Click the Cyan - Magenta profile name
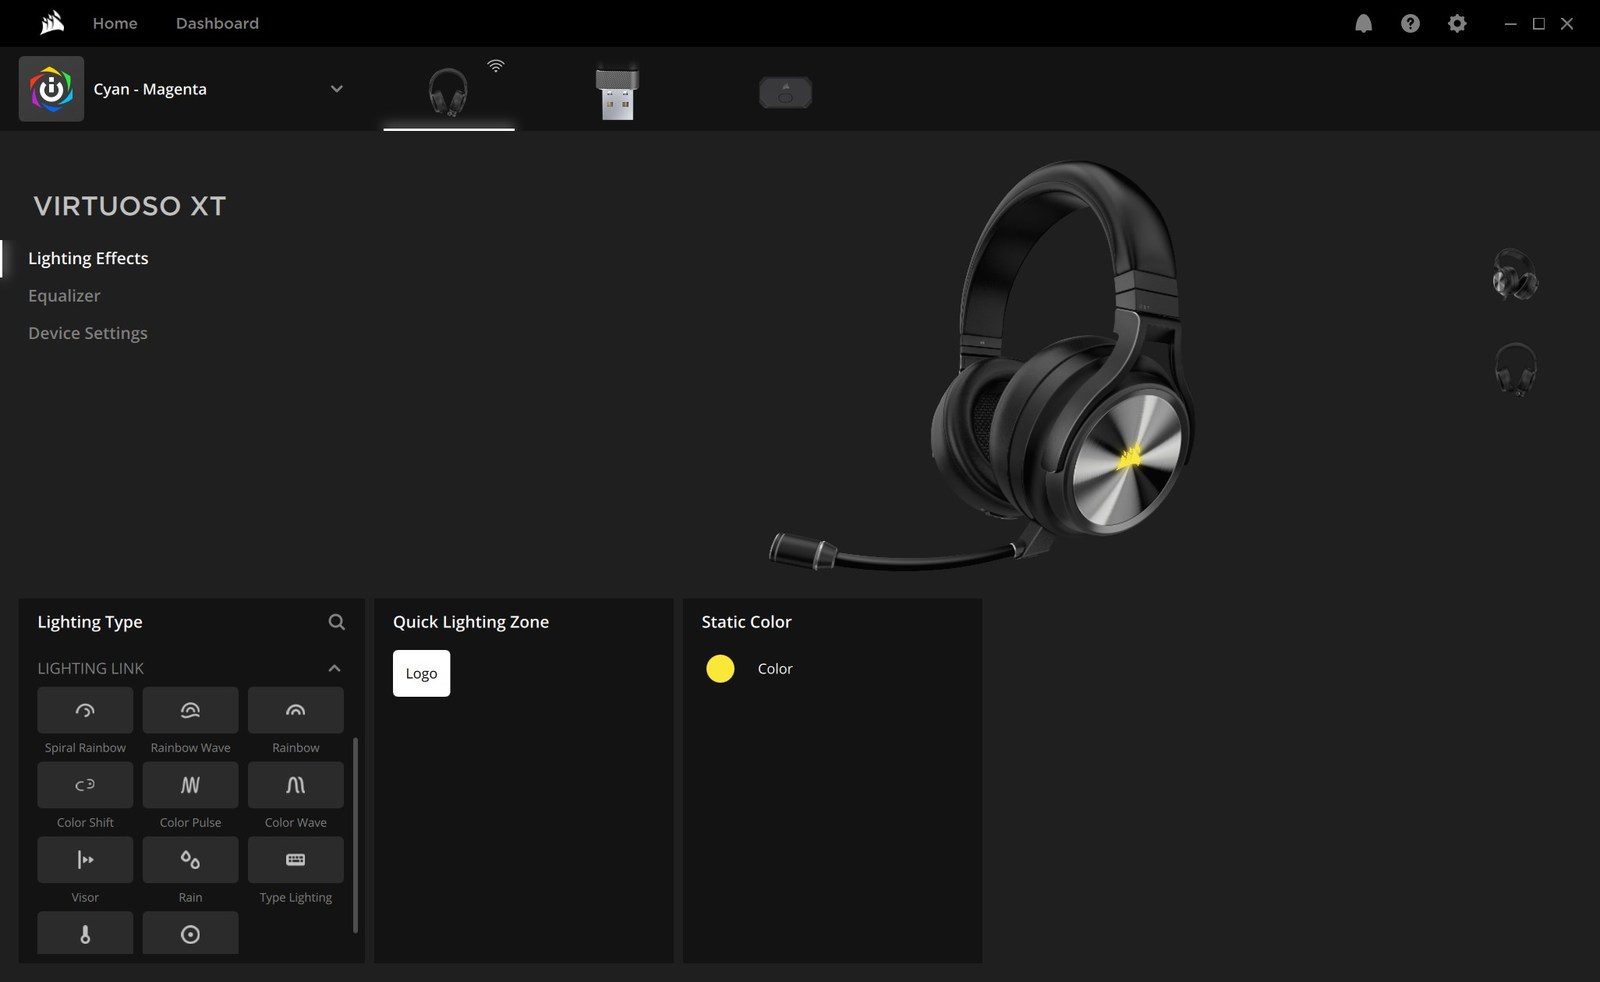1600x982 pixels. click(x=150, y=89)
